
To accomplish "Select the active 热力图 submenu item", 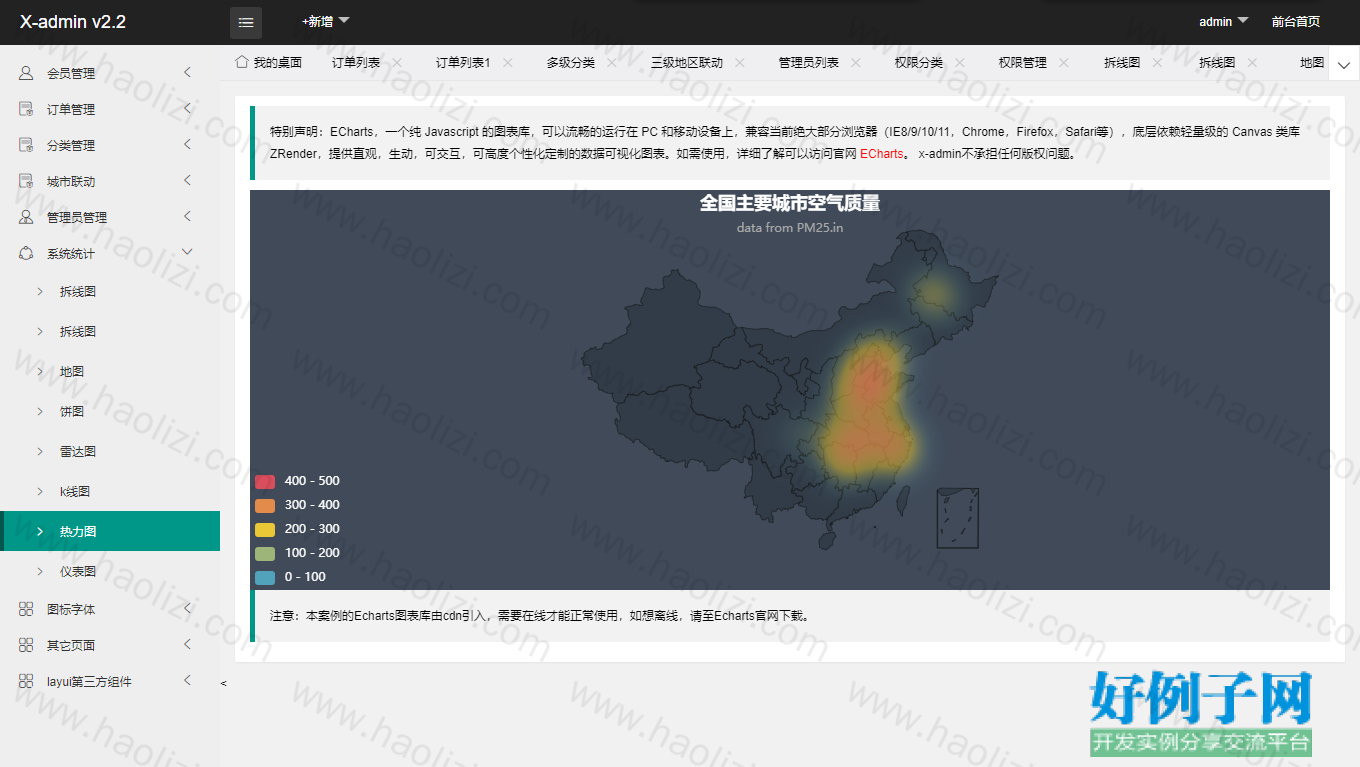I will coord(110,531).
